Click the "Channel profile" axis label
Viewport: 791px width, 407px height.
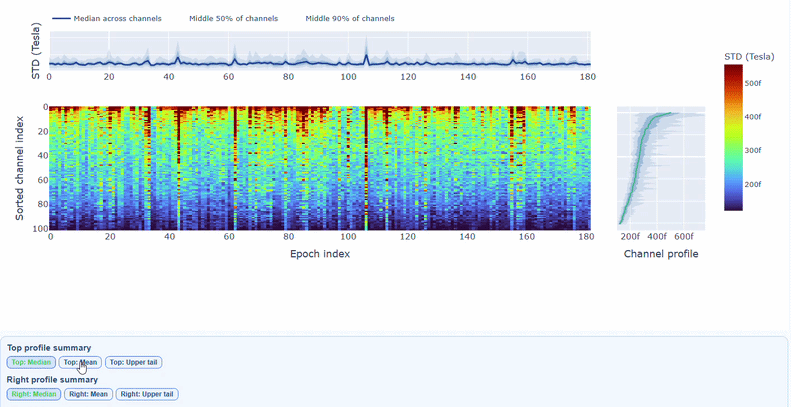(660, 254)
